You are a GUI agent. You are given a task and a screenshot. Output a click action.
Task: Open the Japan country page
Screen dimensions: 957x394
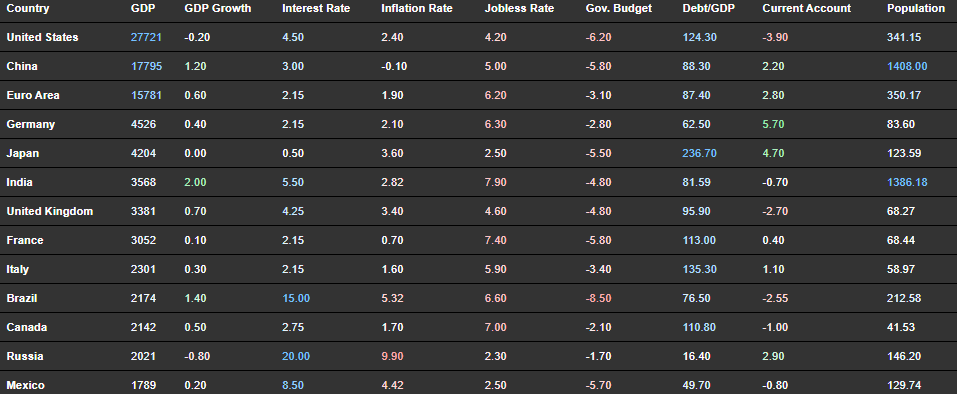click(x=23, y=153)
